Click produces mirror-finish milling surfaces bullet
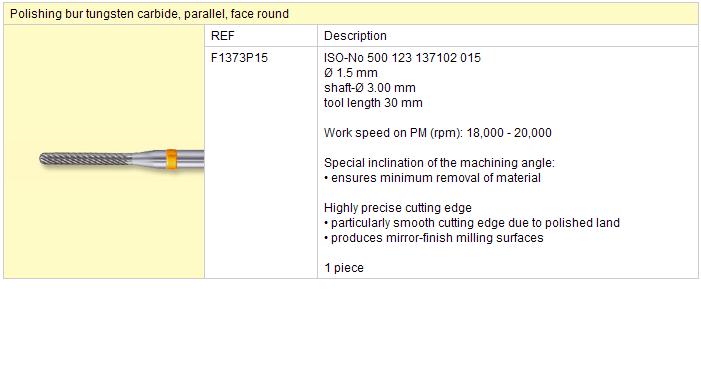The image size is (701, 391). 434,238
